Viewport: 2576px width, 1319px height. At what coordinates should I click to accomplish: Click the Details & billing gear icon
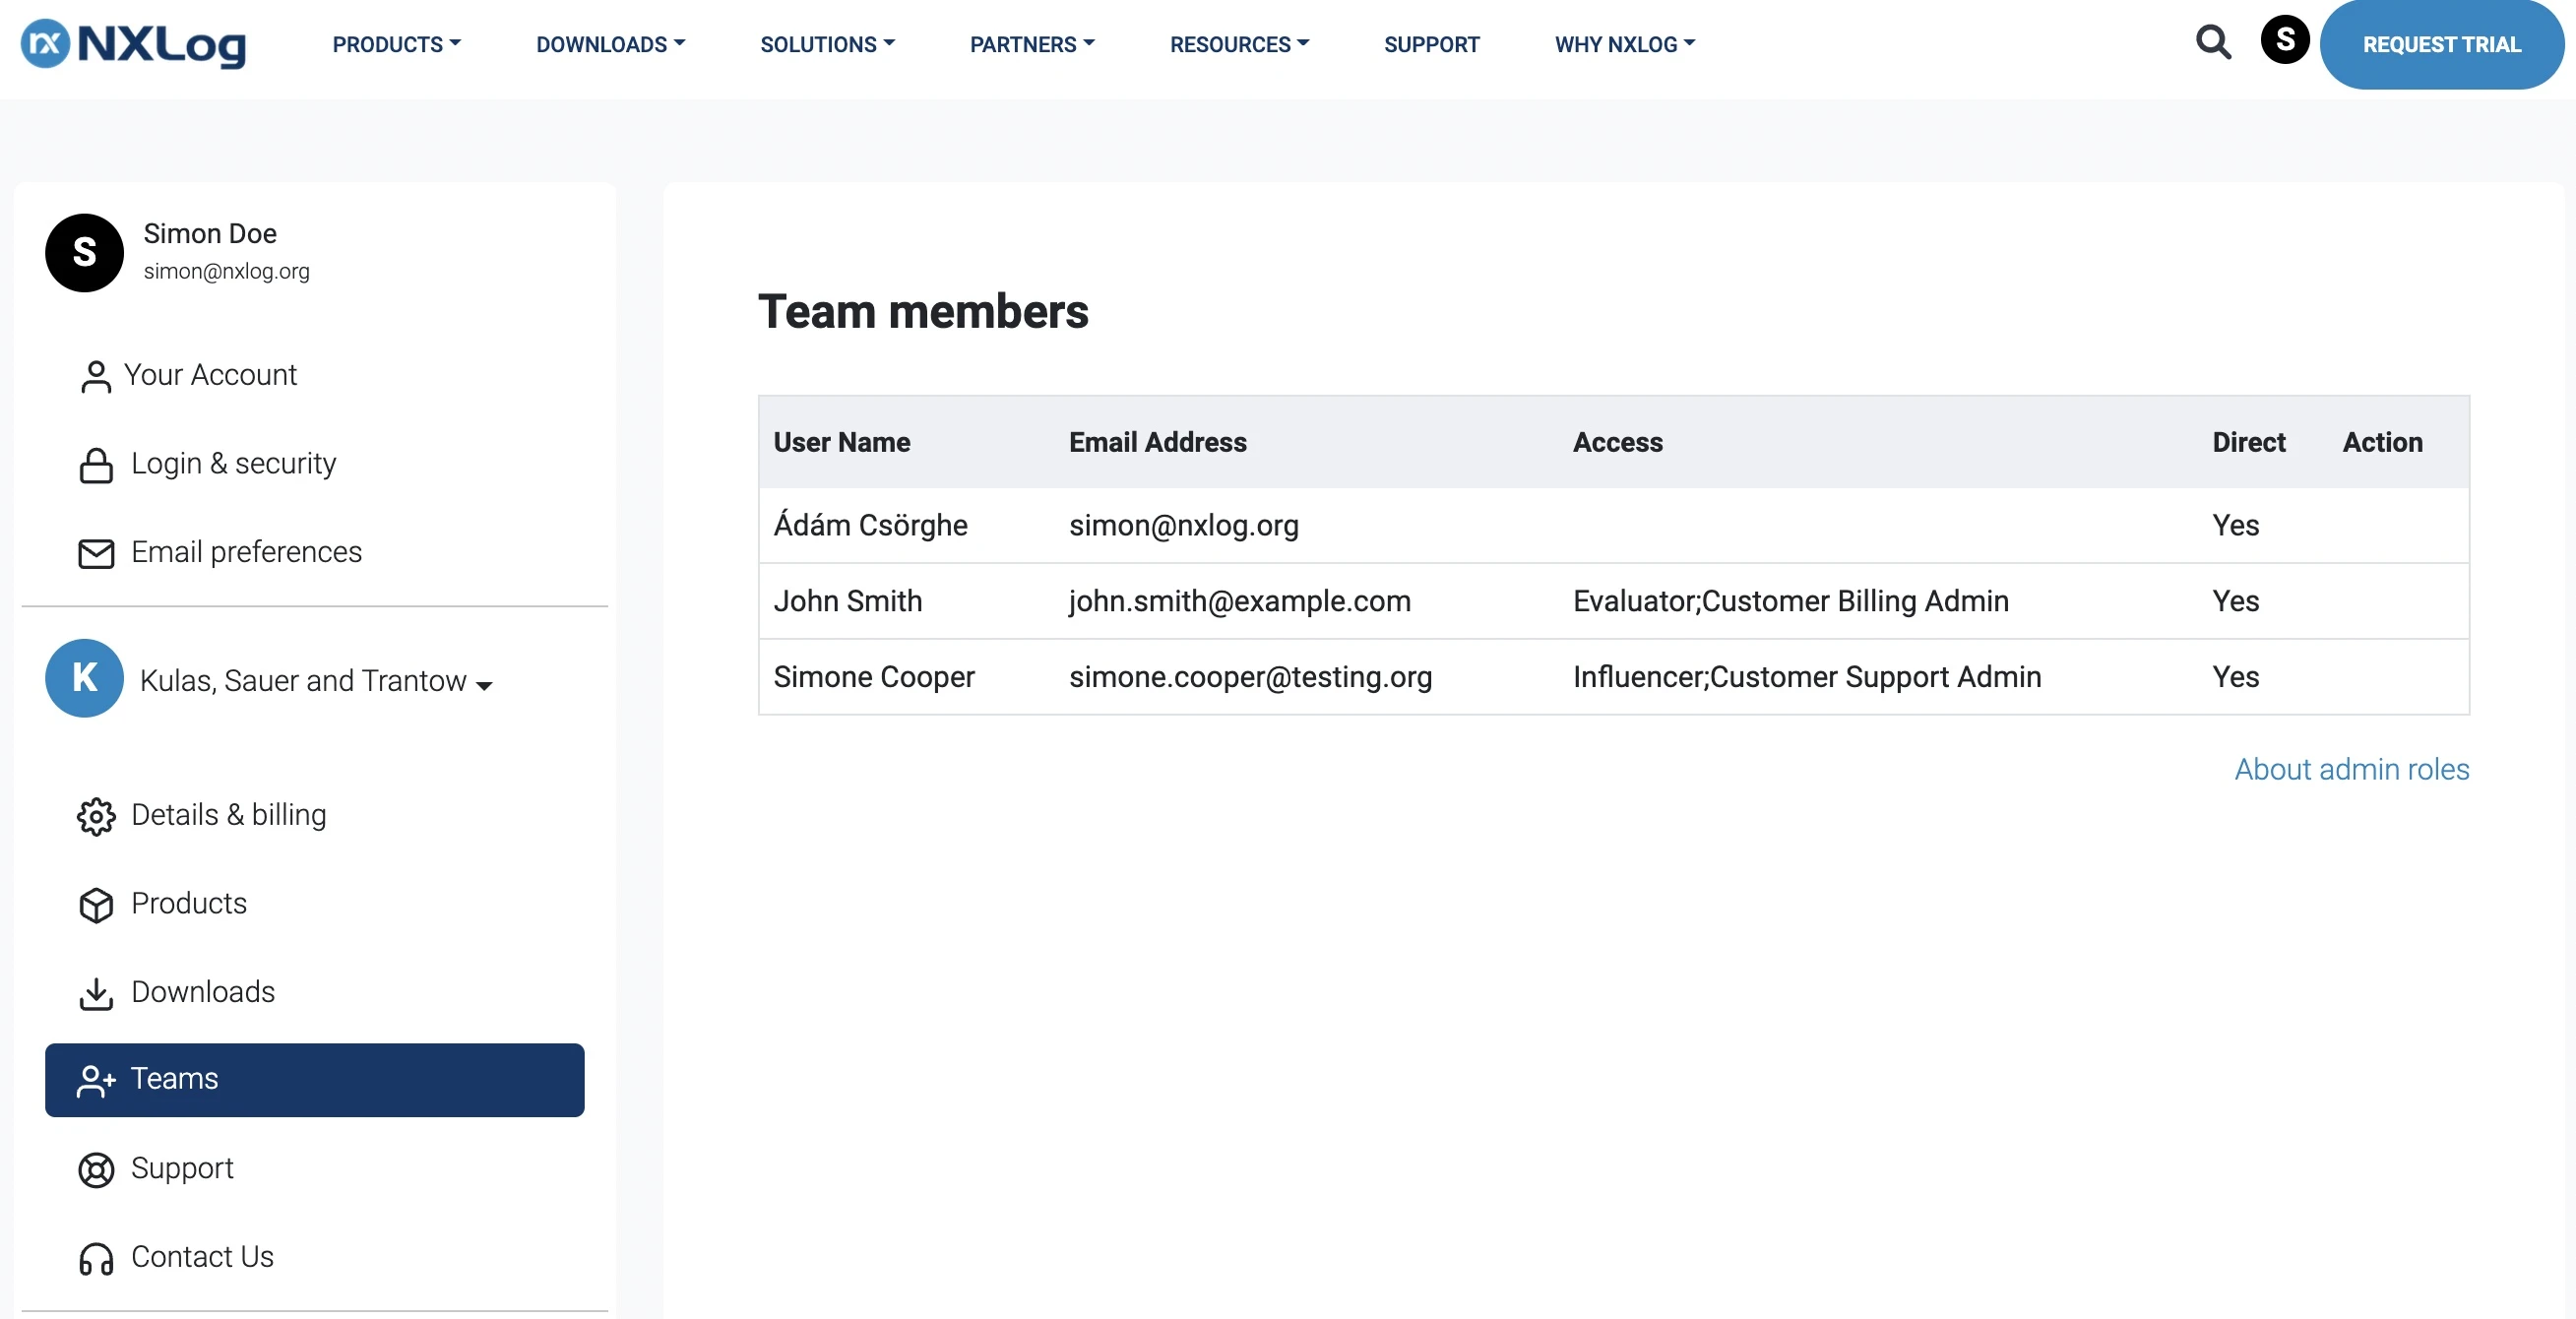(96, 816)
